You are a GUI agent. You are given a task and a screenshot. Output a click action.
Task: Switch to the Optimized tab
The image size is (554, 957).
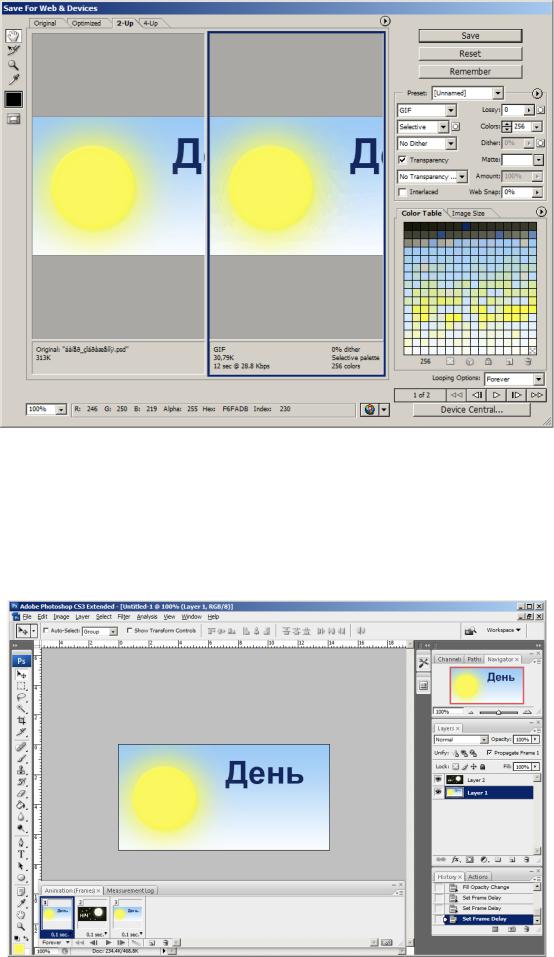(87, 23)
